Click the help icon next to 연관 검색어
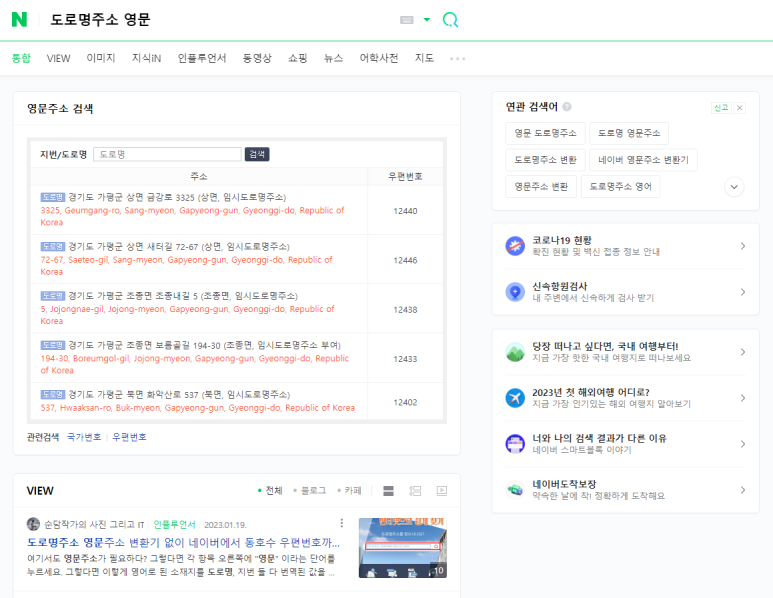Screen dimensions: 773x598 (x=567, y=106)
